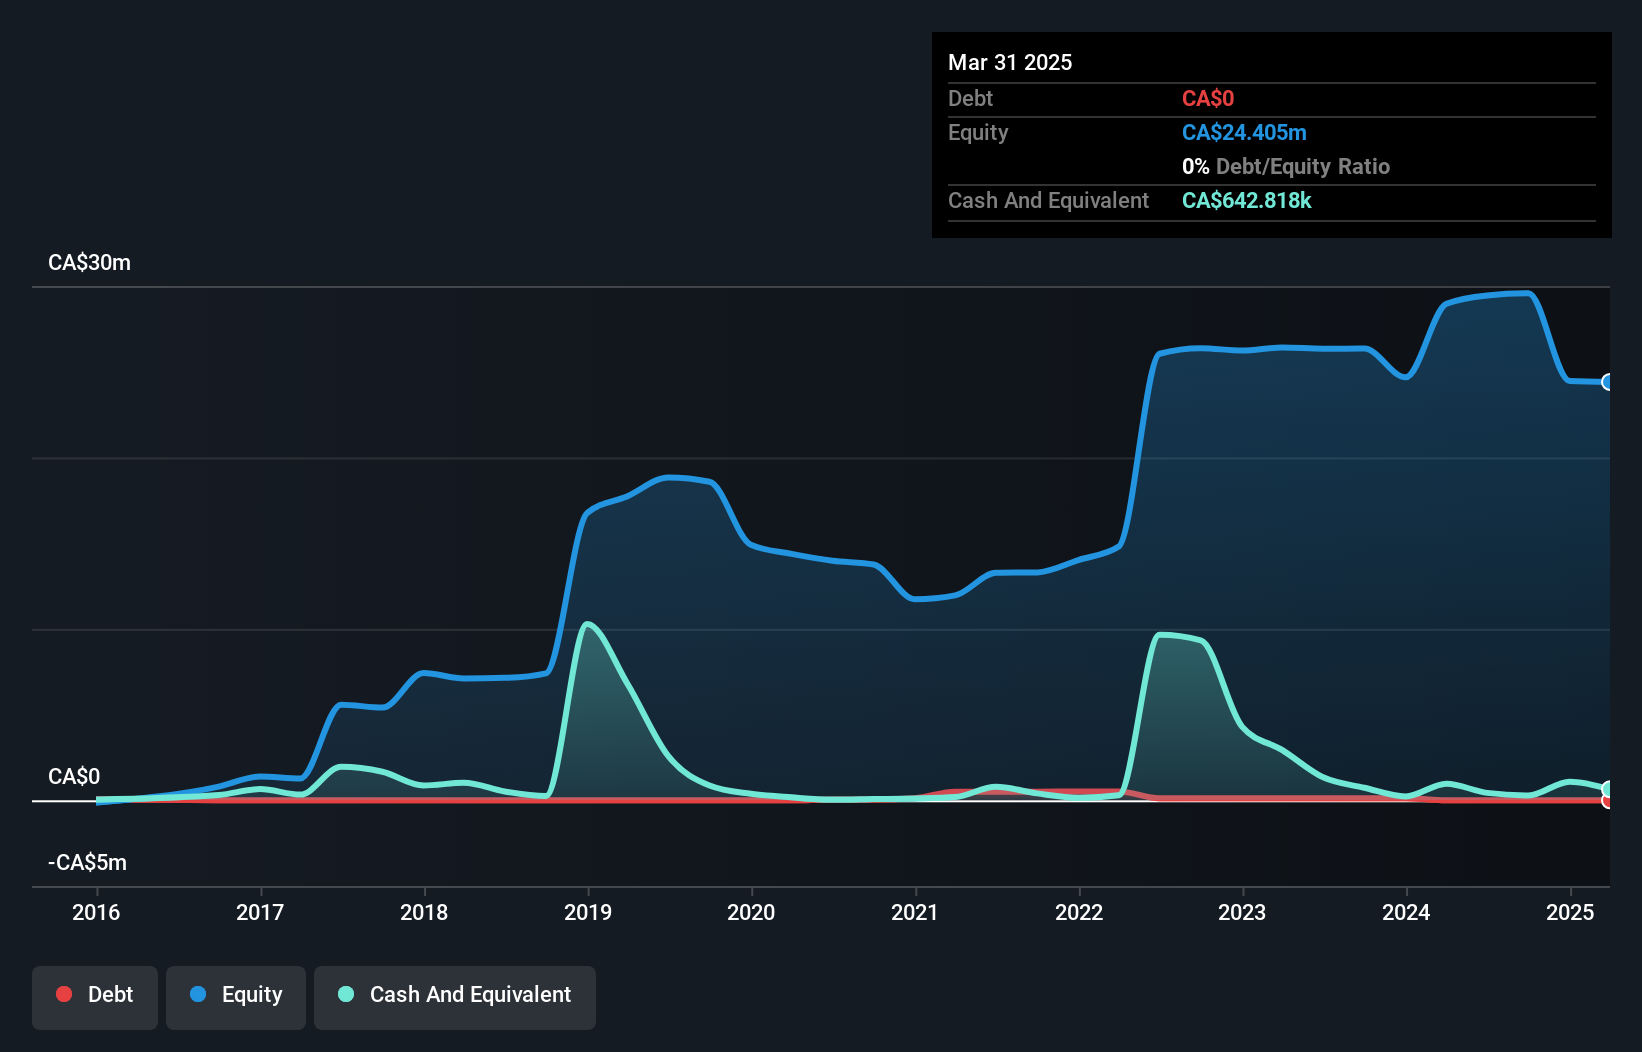Click the Debt row label in tooltip
Screen dimensions: 1642x1052
[x=970, y=99]
